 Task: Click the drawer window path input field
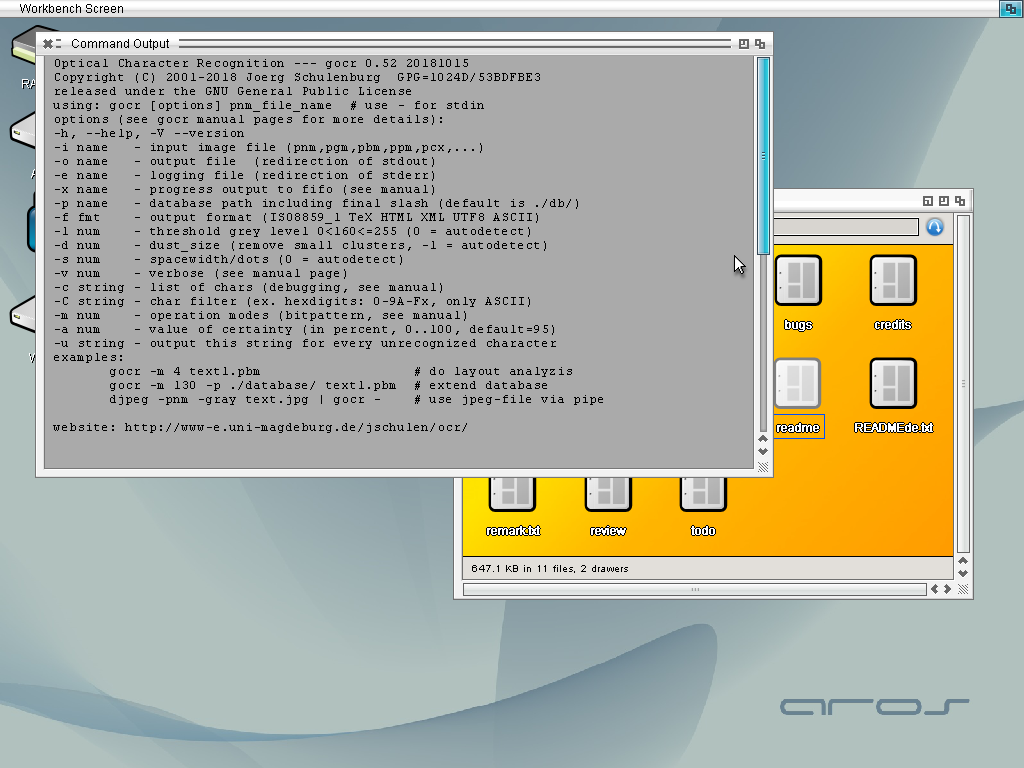click(x=846, y=227)
